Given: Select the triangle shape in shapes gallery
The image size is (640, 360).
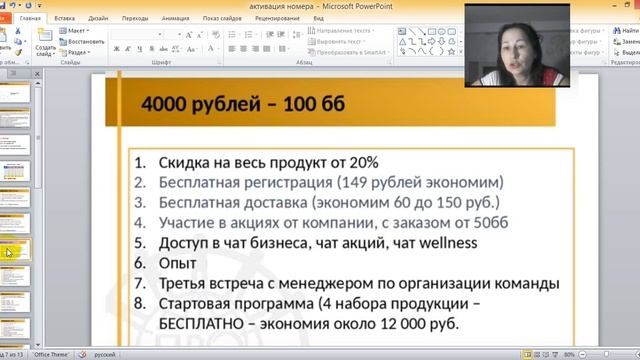Looking at the screenshot, I should pyautogui.click(x=402, y=42).
